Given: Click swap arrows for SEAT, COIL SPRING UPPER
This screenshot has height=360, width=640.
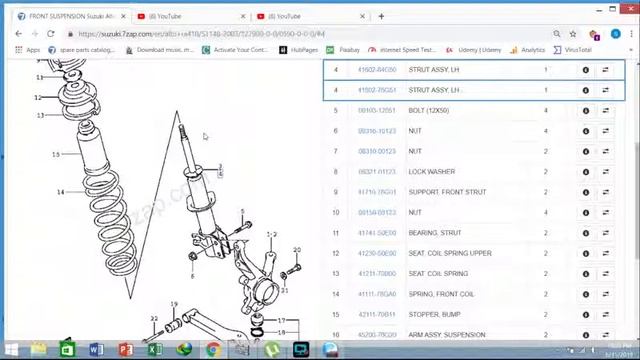Looking at the screenshot, I should 606,253.
